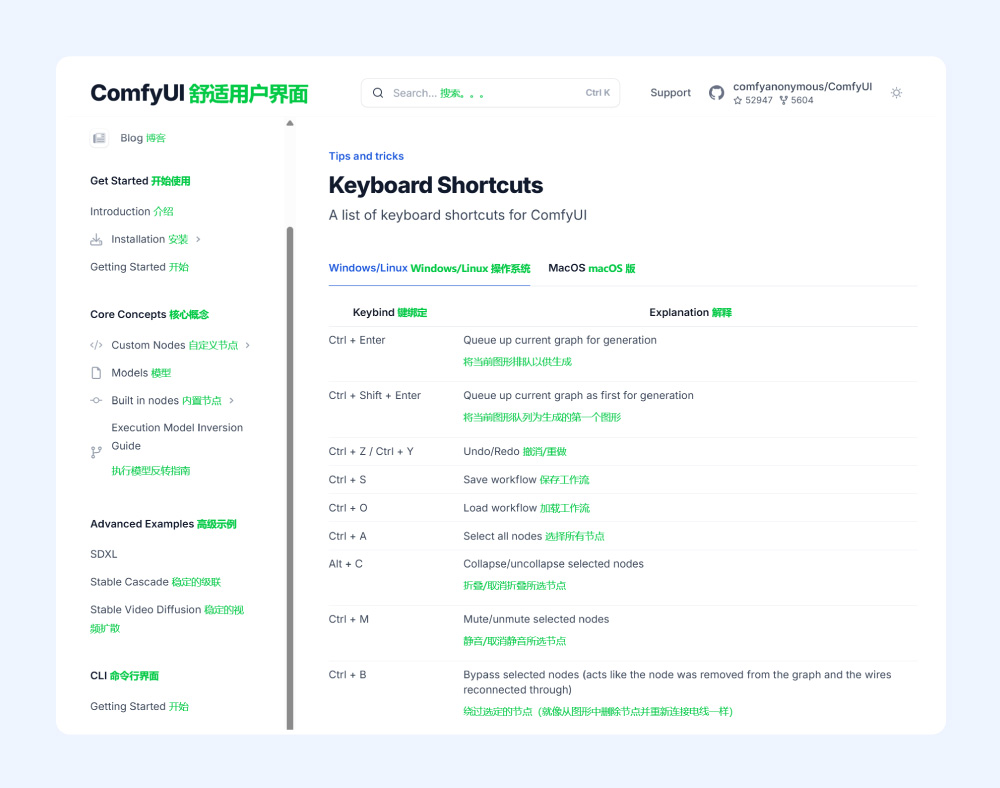Open the Support link in the header
The height and width of the screenshot is (788, 1000).
pos(670,92)
